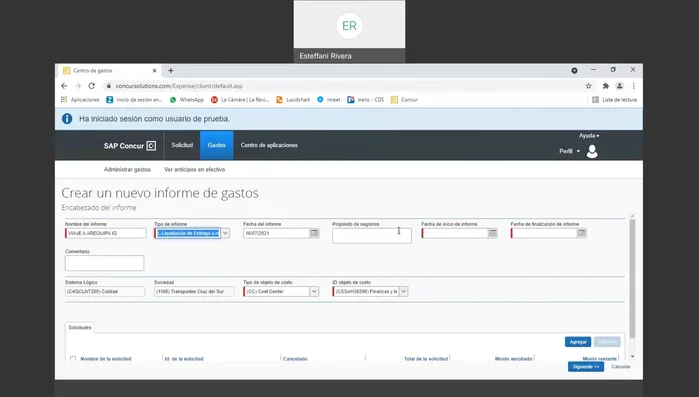Open the Aplicaciones bookmarks grid icon
Image resolution: width=699 pixels, height=397 pixels.
pos(64,100)
